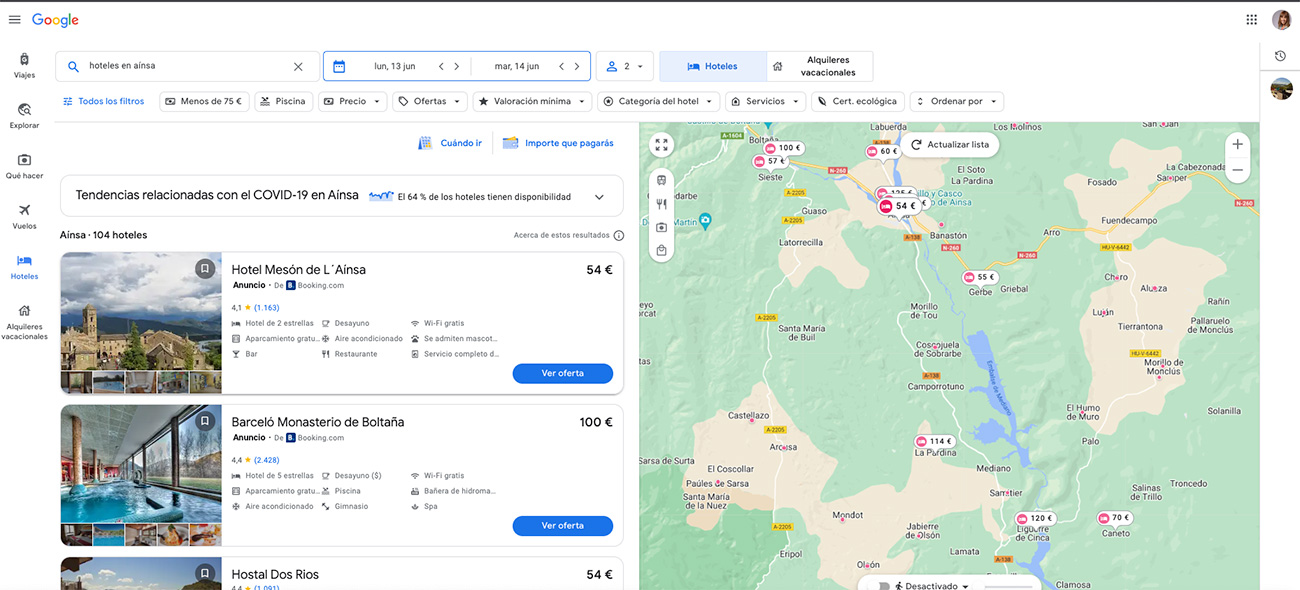Viewport: 1300px width, 590px height.
Task: Go to previous day for check-in lun, 13 jun
Action: [441, 66]
